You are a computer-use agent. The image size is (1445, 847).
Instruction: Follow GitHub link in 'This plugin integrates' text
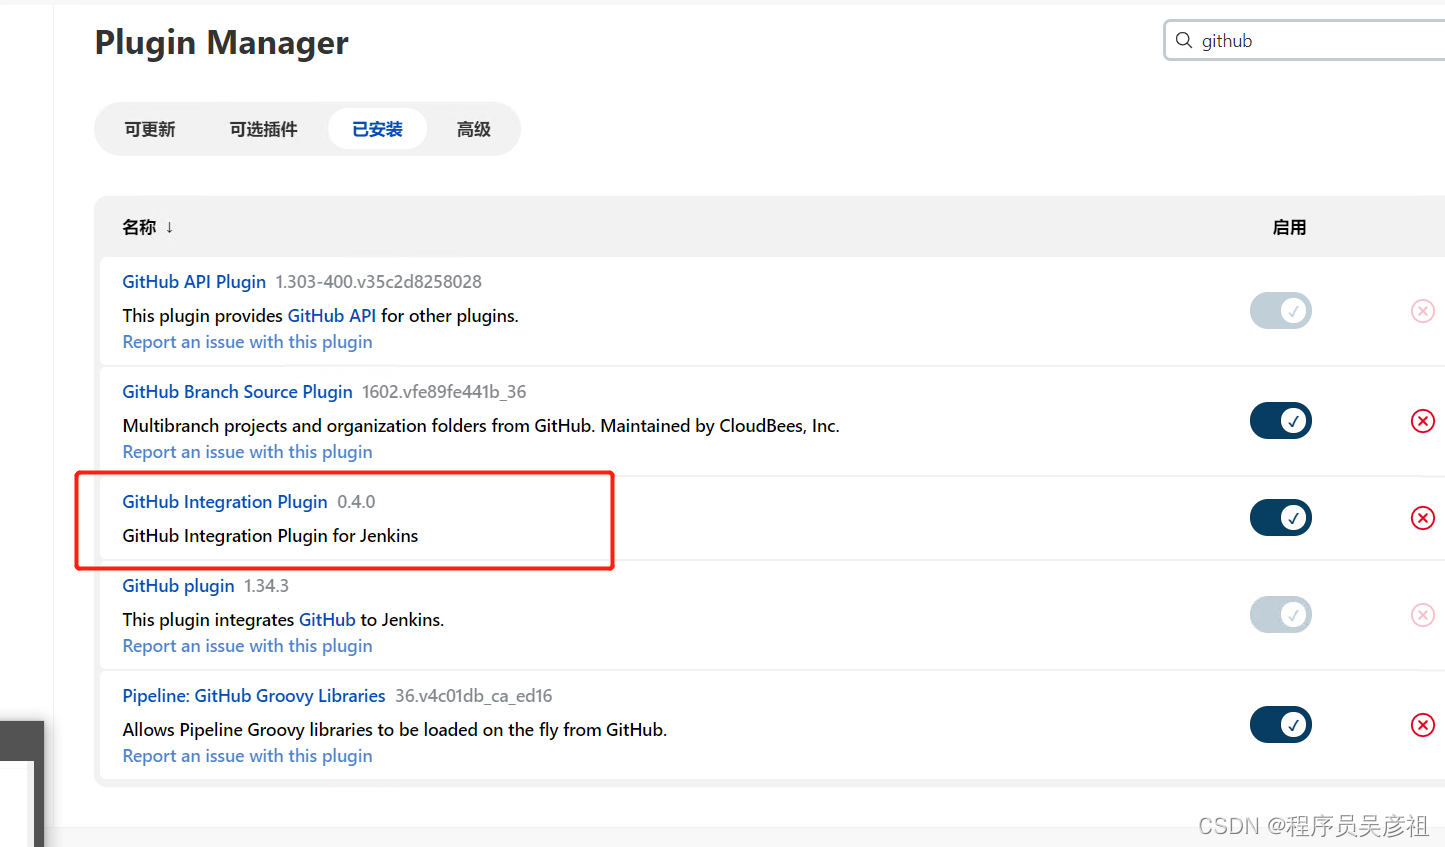327,620
